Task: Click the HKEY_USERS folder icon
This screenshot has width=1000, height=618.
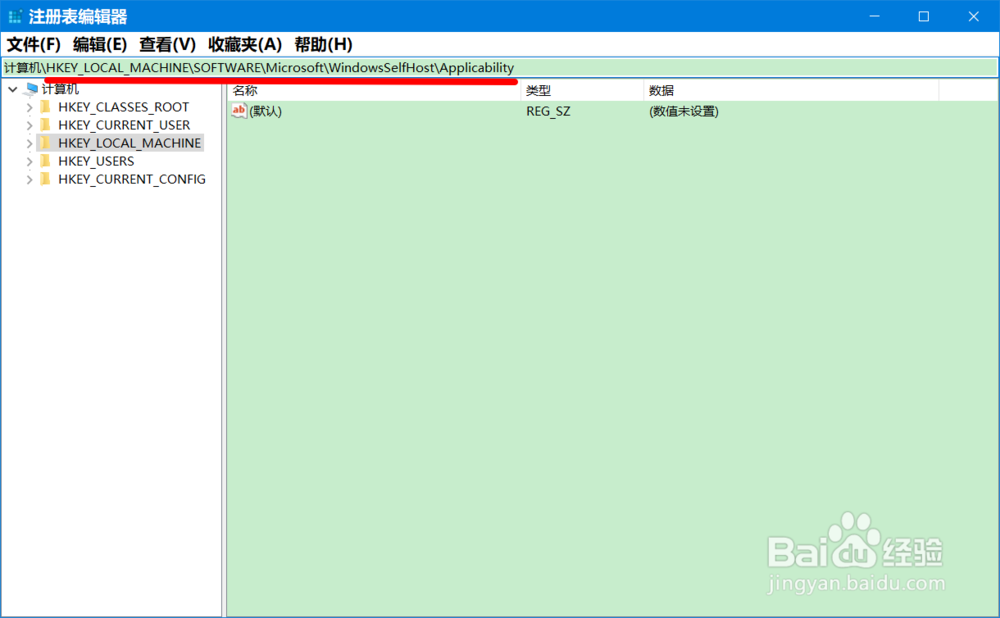Action: 45,161
